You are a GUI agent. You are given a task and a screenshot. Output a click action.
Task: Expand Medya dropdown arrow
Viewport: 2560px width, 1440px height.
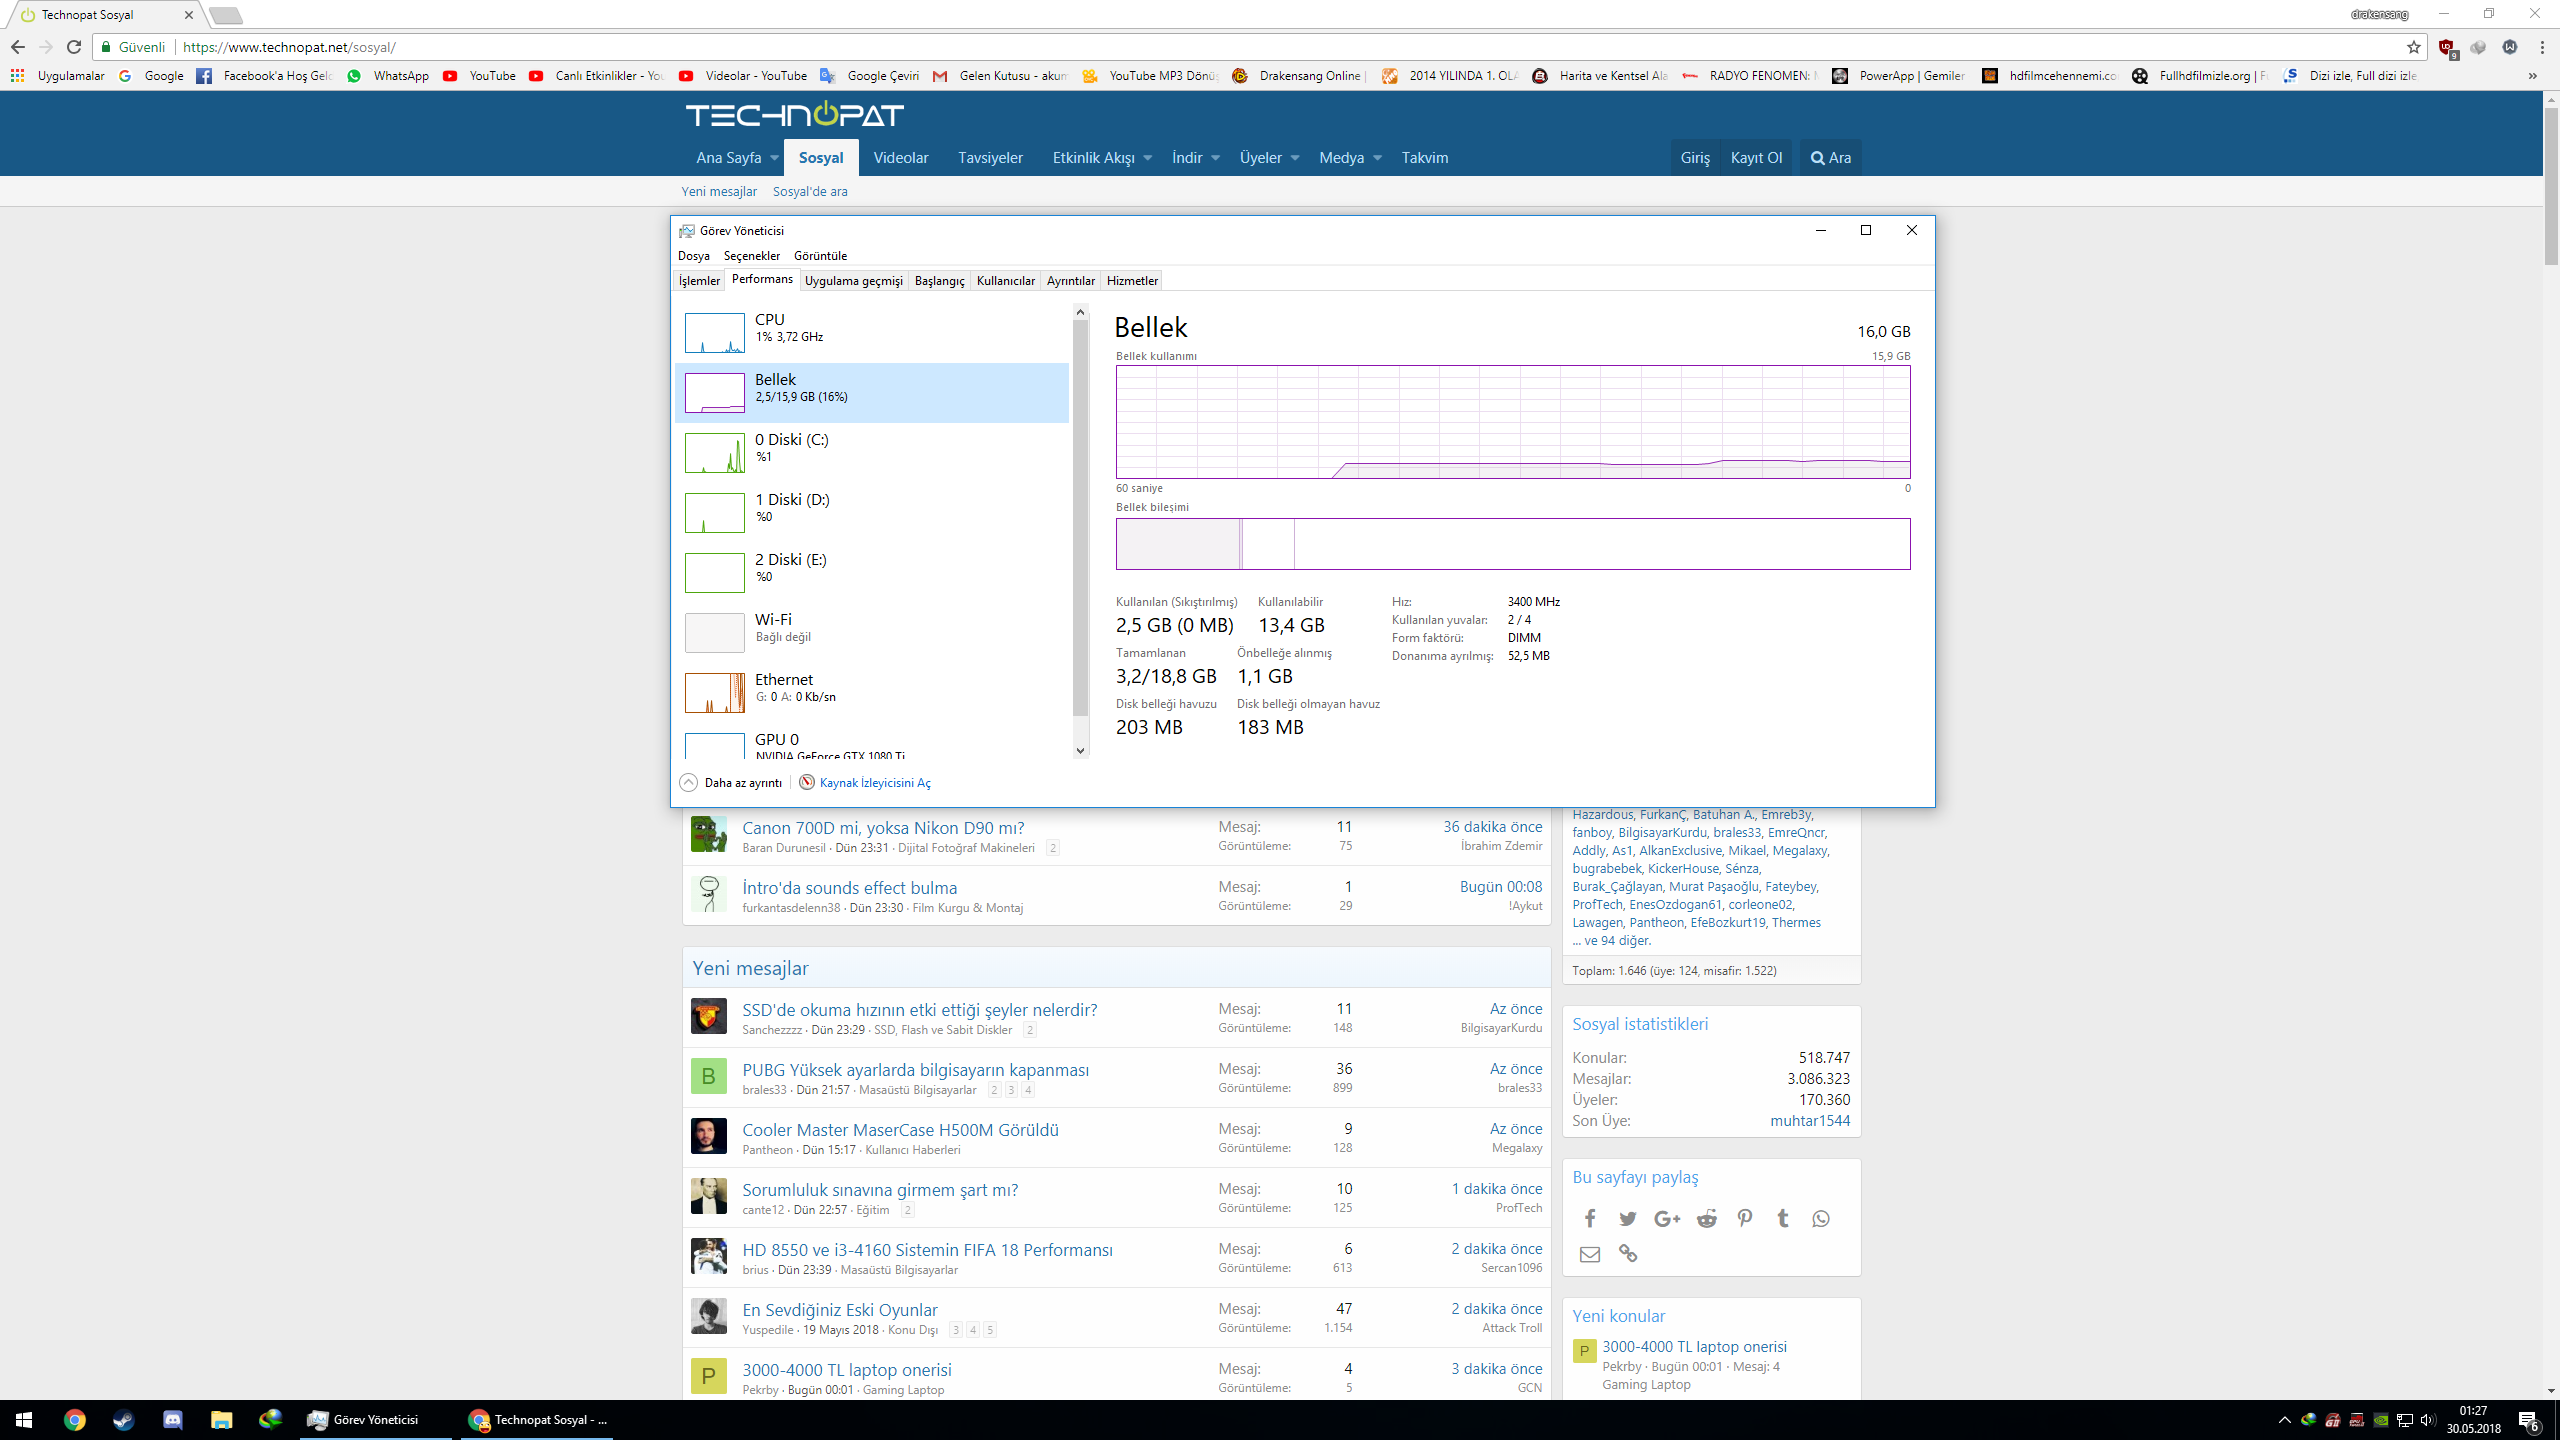[1377, 158]
